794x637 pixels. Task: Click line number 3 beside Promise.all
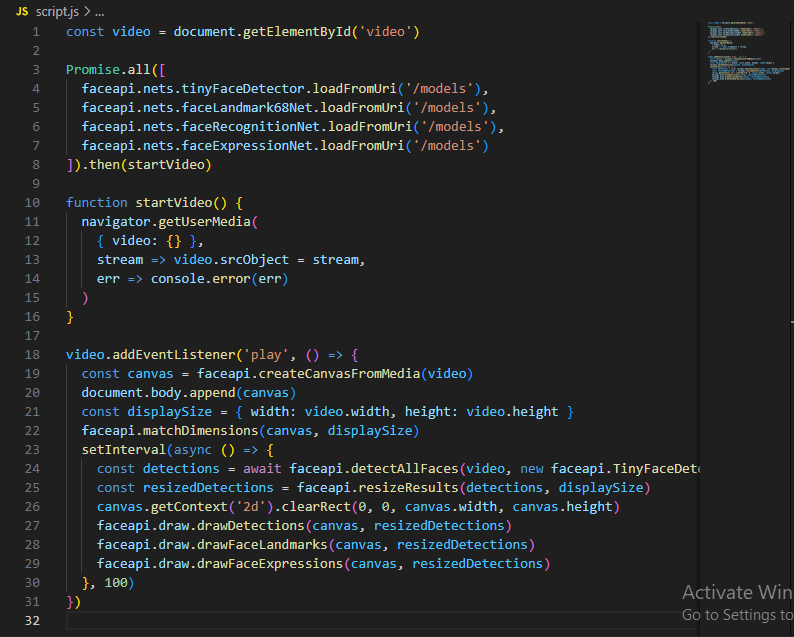36,70
